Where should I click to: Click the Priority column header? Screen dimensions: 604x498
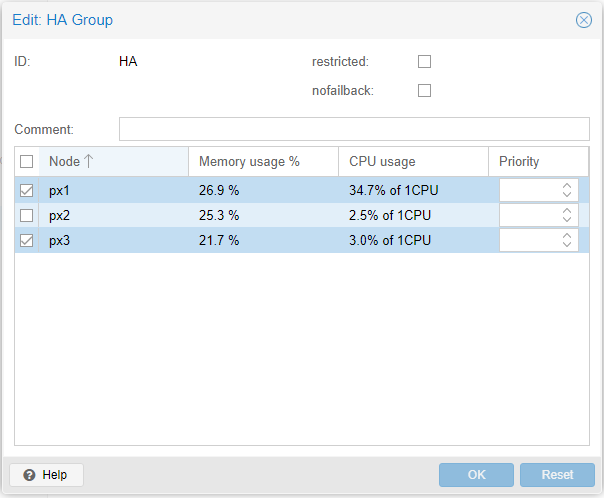point(538,162)
